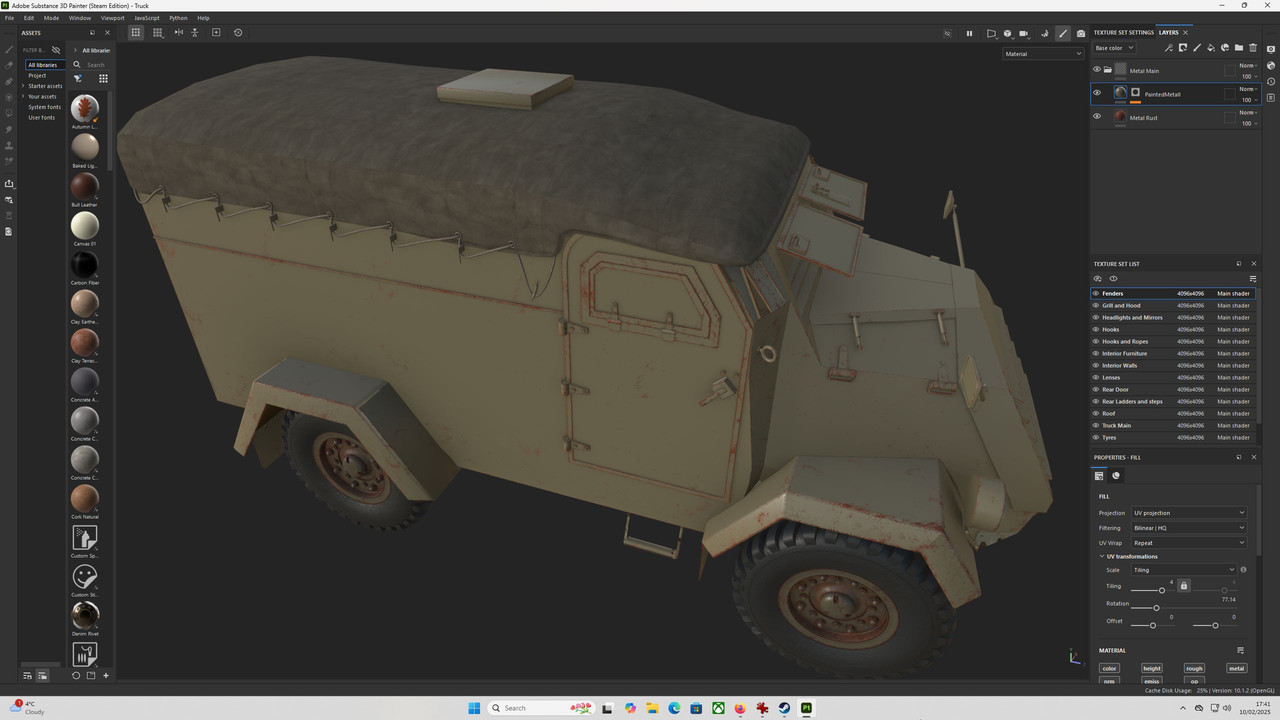The width and height of the screenshot is (1280, 720).
Task: Open the Projection dropdown showing UV projection
Action: [1188, 513]
